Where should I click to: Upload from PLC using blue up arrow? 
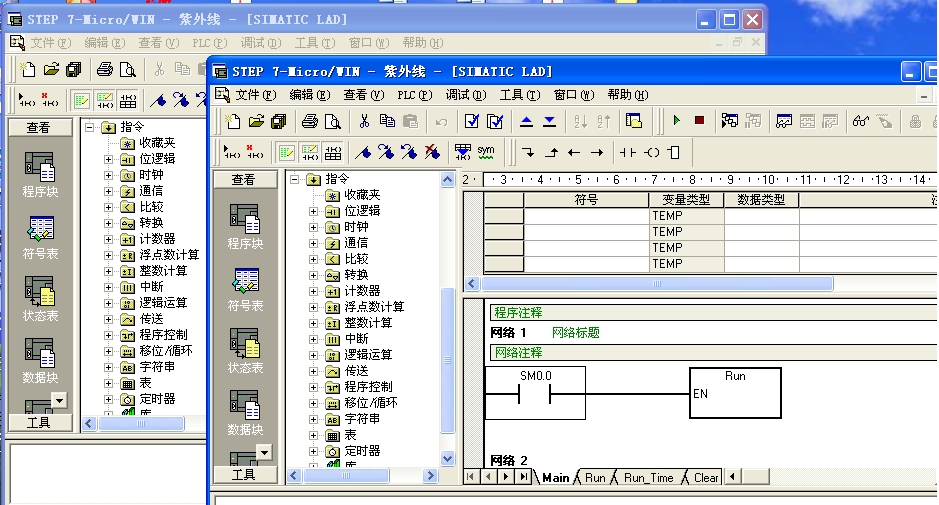(526, 122)
